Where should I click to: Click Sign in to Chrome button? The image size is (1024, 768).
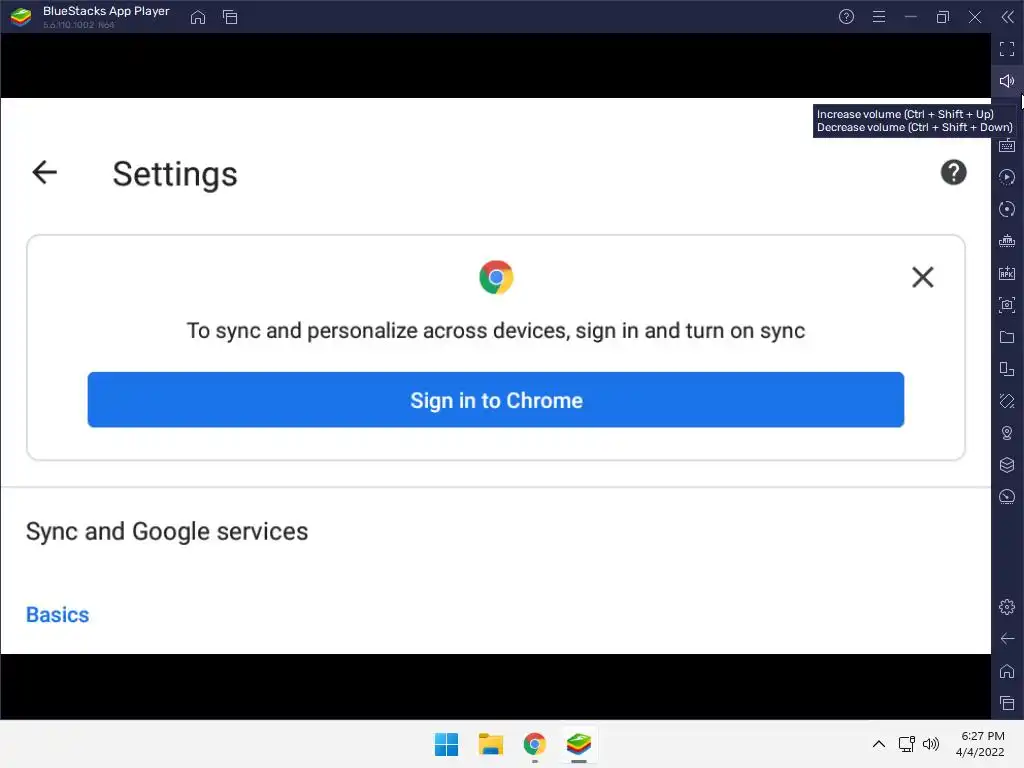tap(496, 400)
